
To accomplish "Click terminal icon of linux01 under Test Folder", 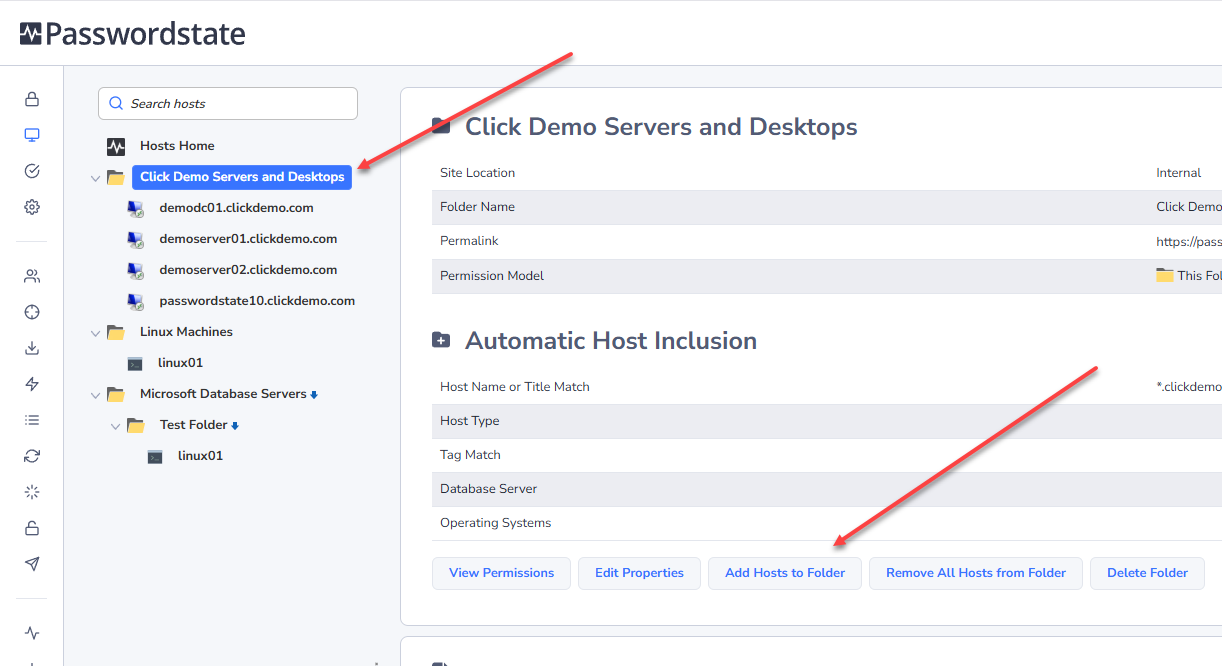I will point(155,457).
